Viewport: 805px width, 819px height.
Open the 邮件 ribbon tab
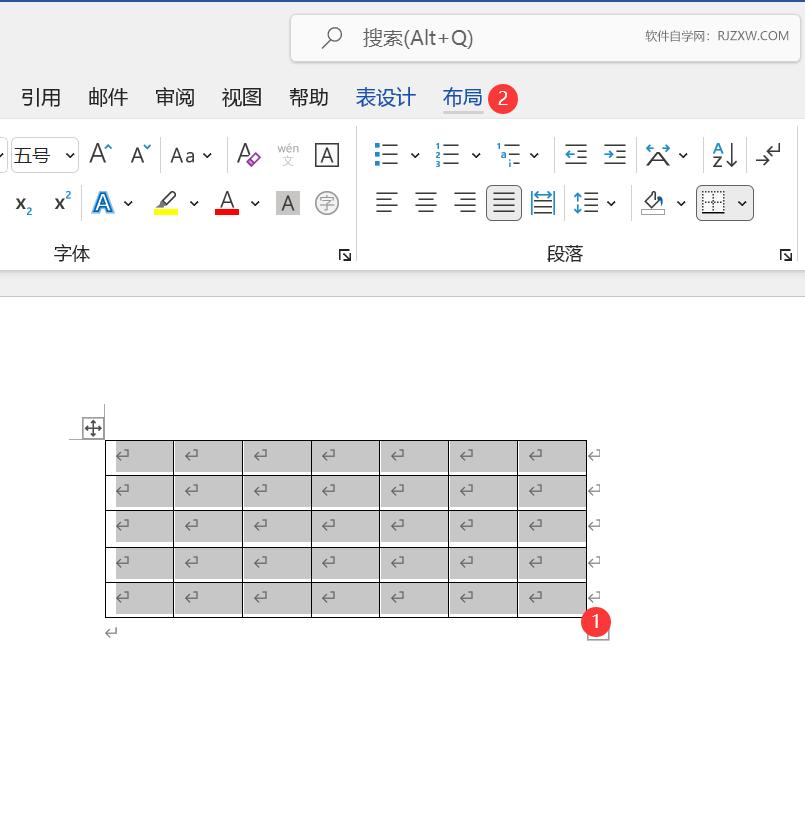[108, 98]
